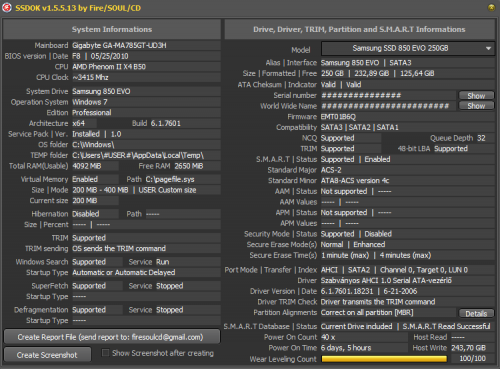Click the Standard Major value ACS-2
The image size is (500, 369).
pyautogui.click(x=331, y=170)
